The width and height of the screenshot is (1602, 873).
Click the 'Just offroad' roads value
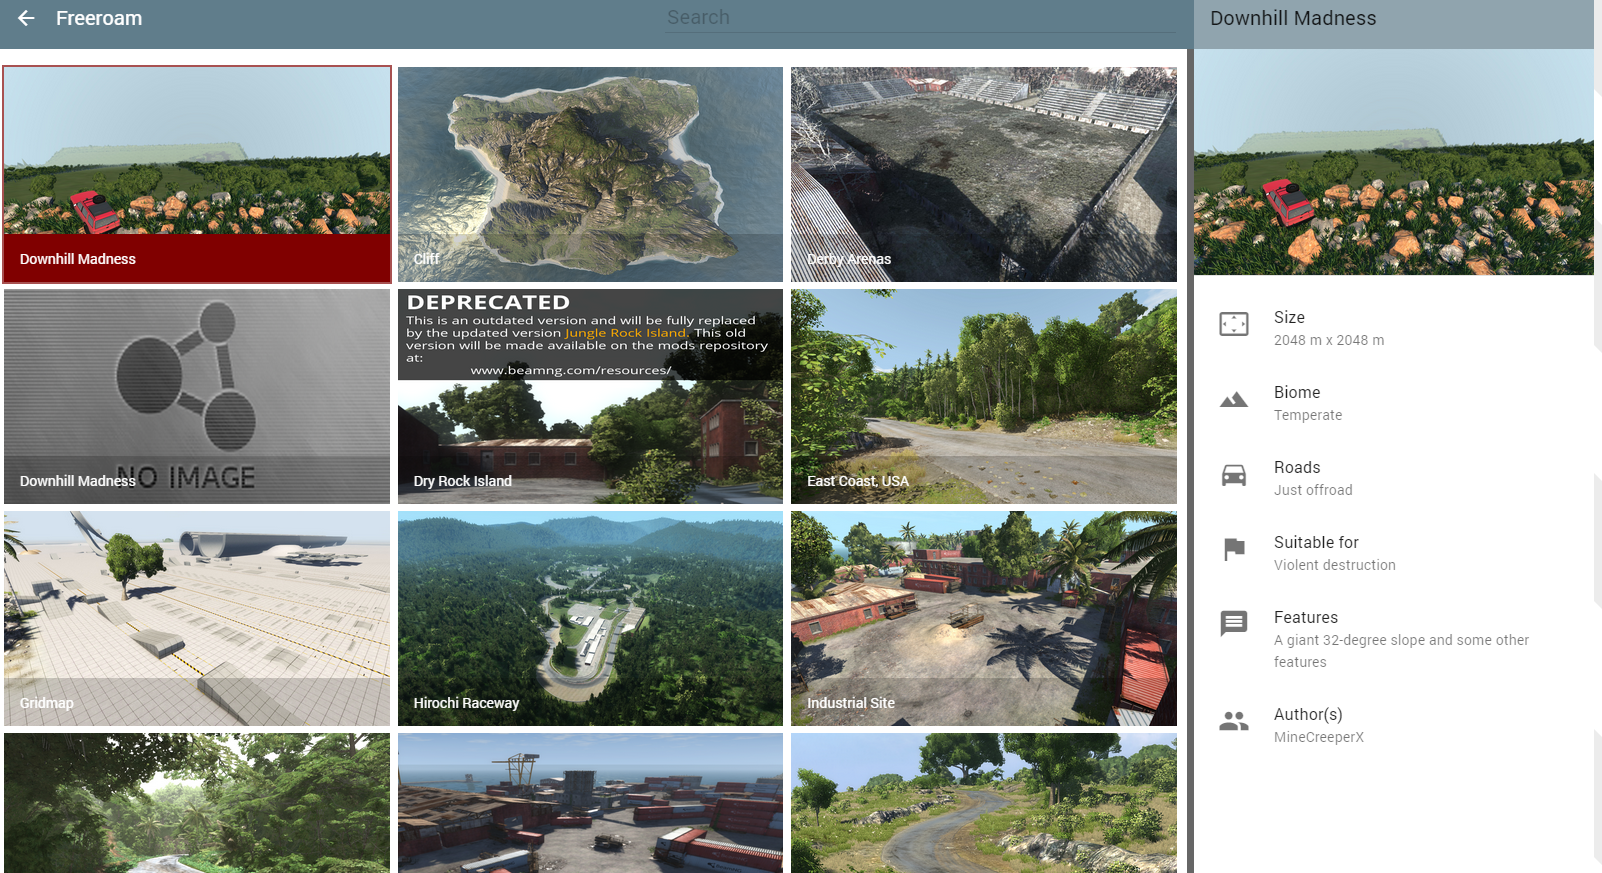click(1313, 490)
